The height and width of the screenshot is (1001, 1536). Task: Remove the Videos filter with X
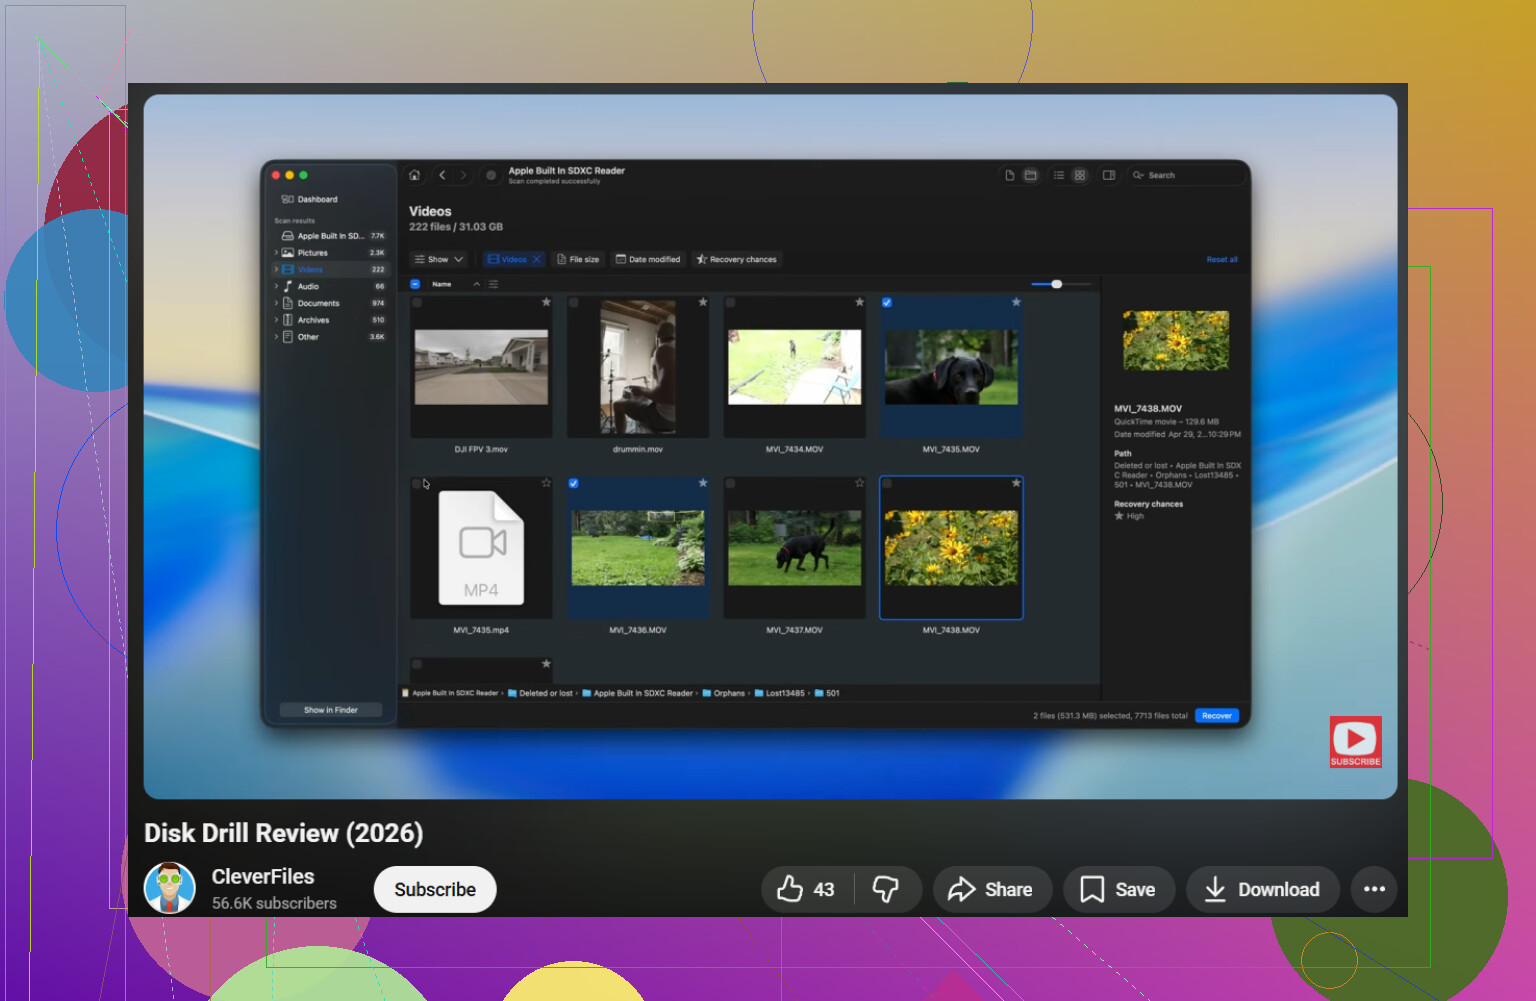click(537, 259)
